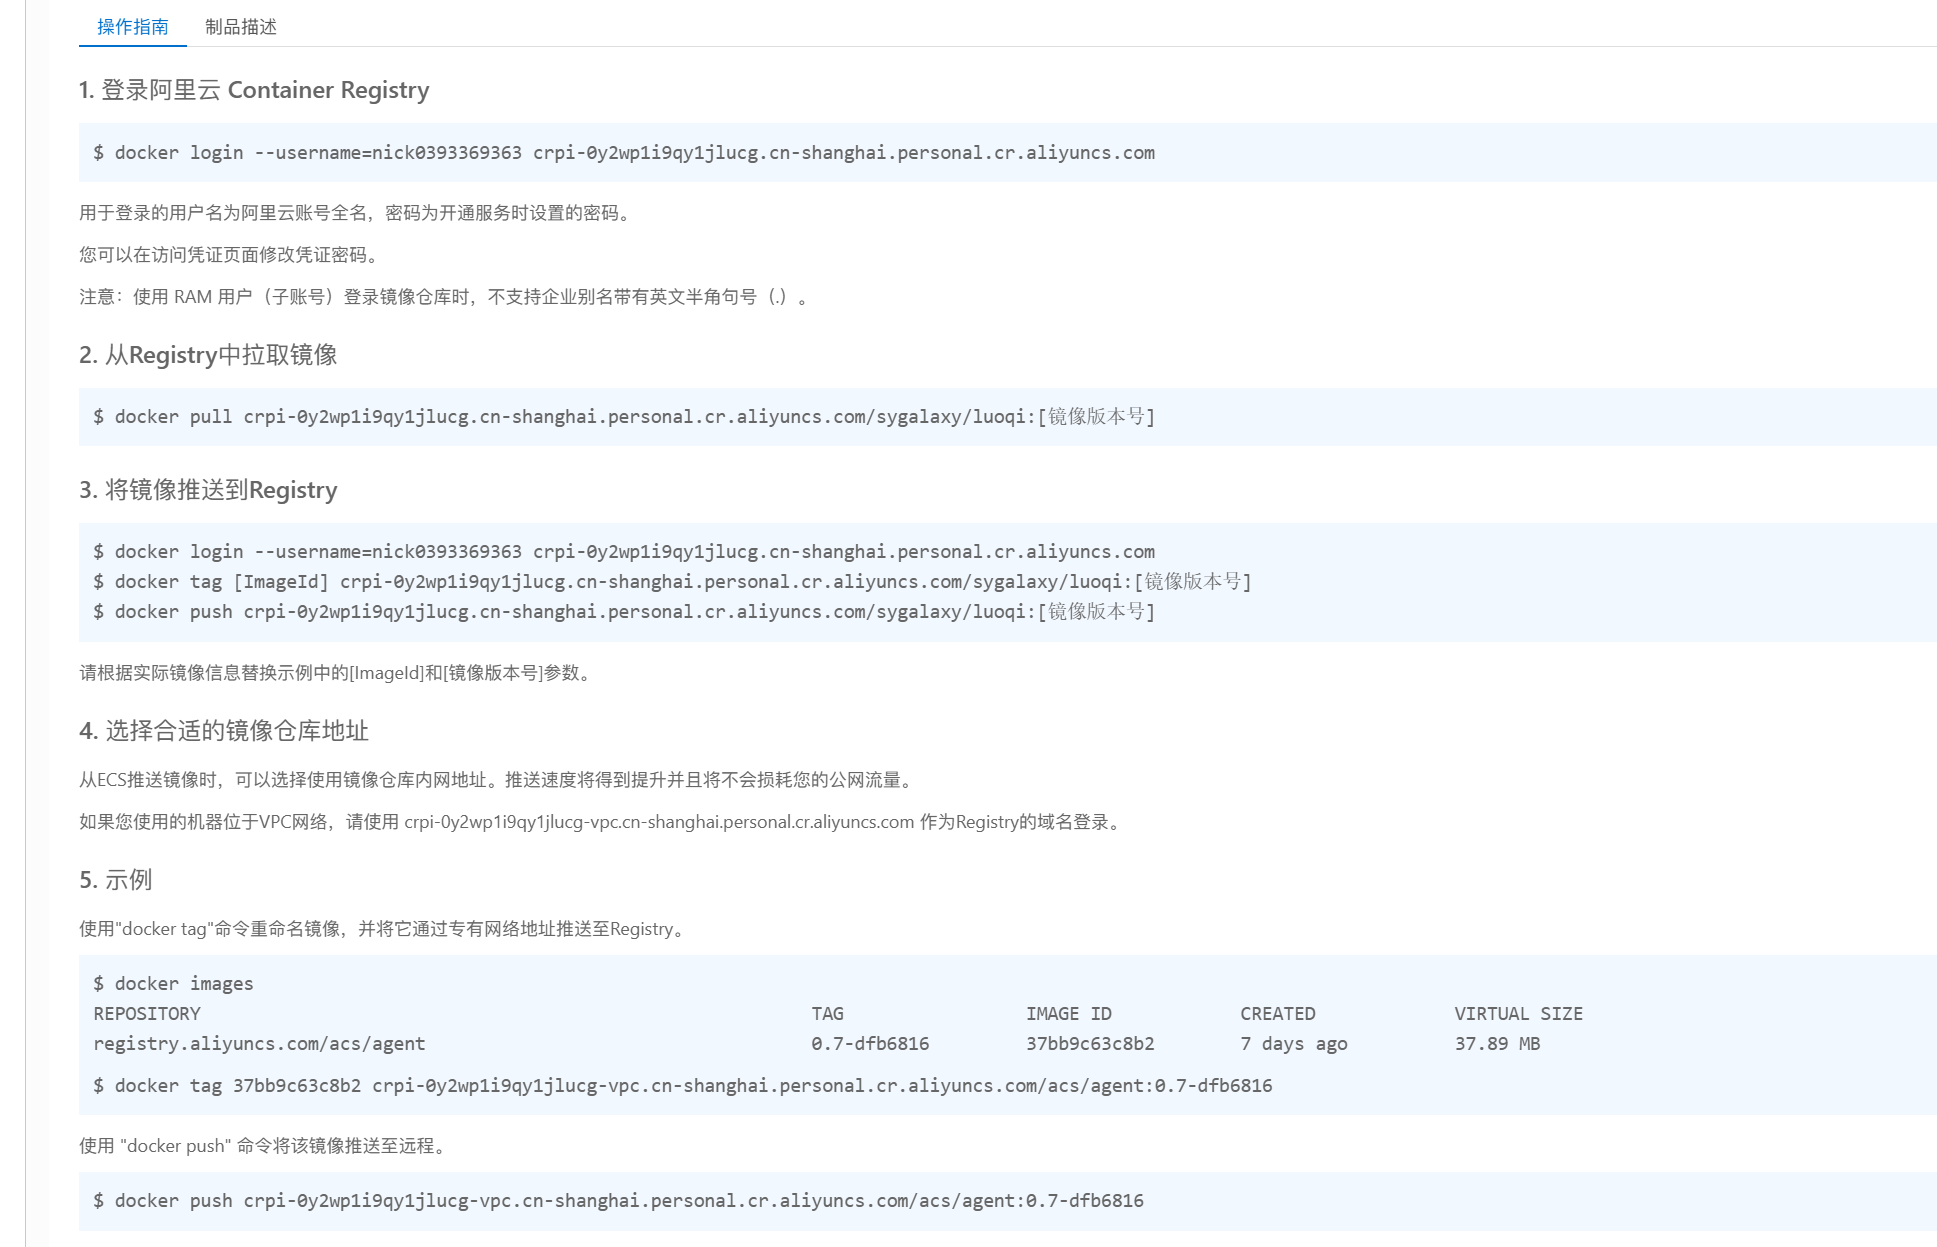Click the heading 选择合适的镜像仓库地址
The width and height of the screenshot is (1937, 1247).
pos(224,731)
